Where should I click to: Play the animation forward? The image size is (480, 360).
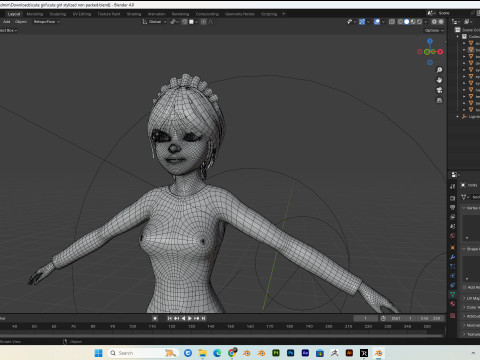coord(190,318)
